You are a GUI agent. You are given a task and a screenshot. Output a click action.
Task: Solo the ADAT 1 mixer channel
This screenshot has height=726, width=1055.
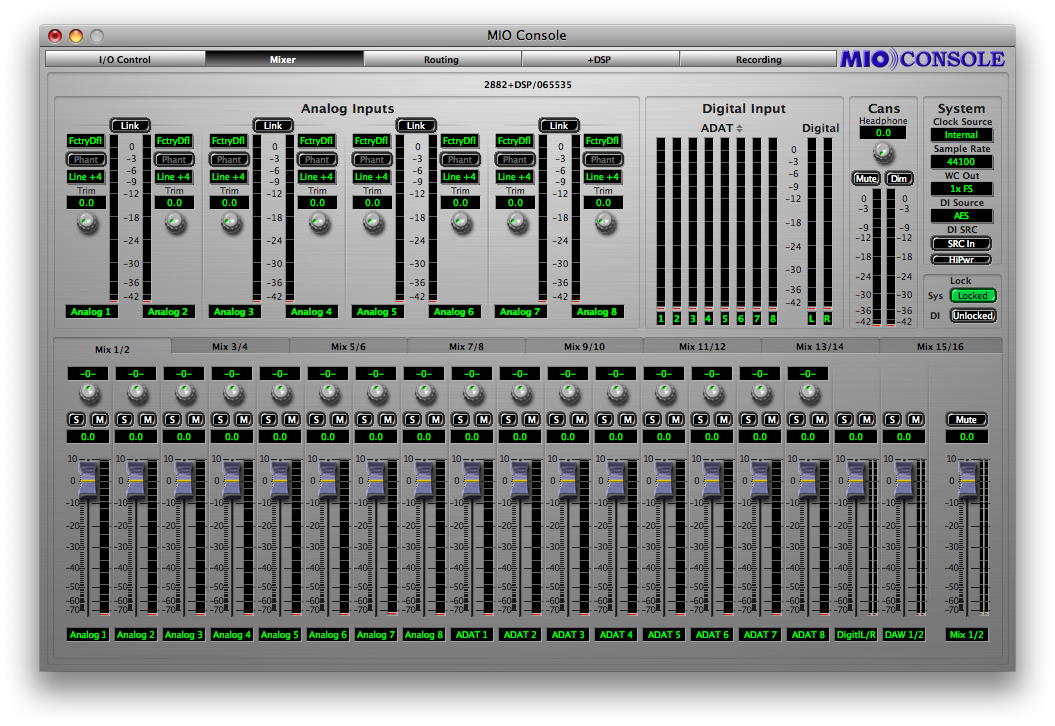(461, 419)
